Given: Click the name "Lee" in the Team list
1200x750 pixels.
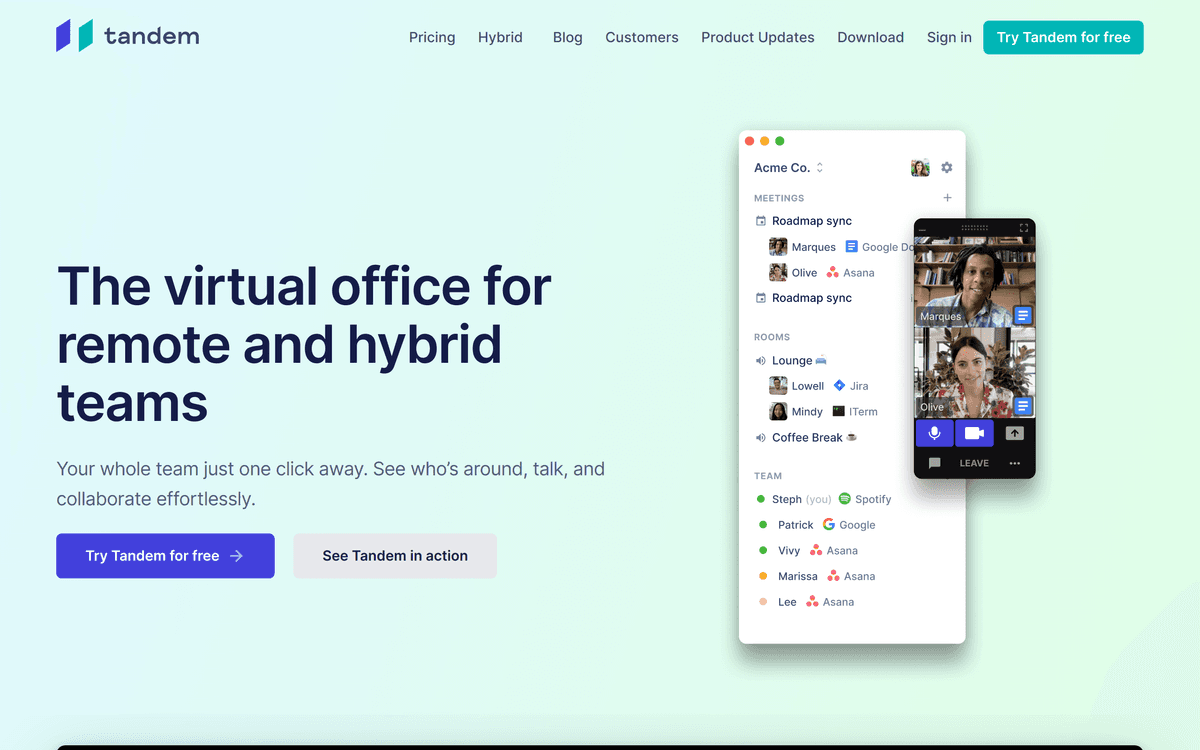Looking at the screenshot, I should point(788,602).
